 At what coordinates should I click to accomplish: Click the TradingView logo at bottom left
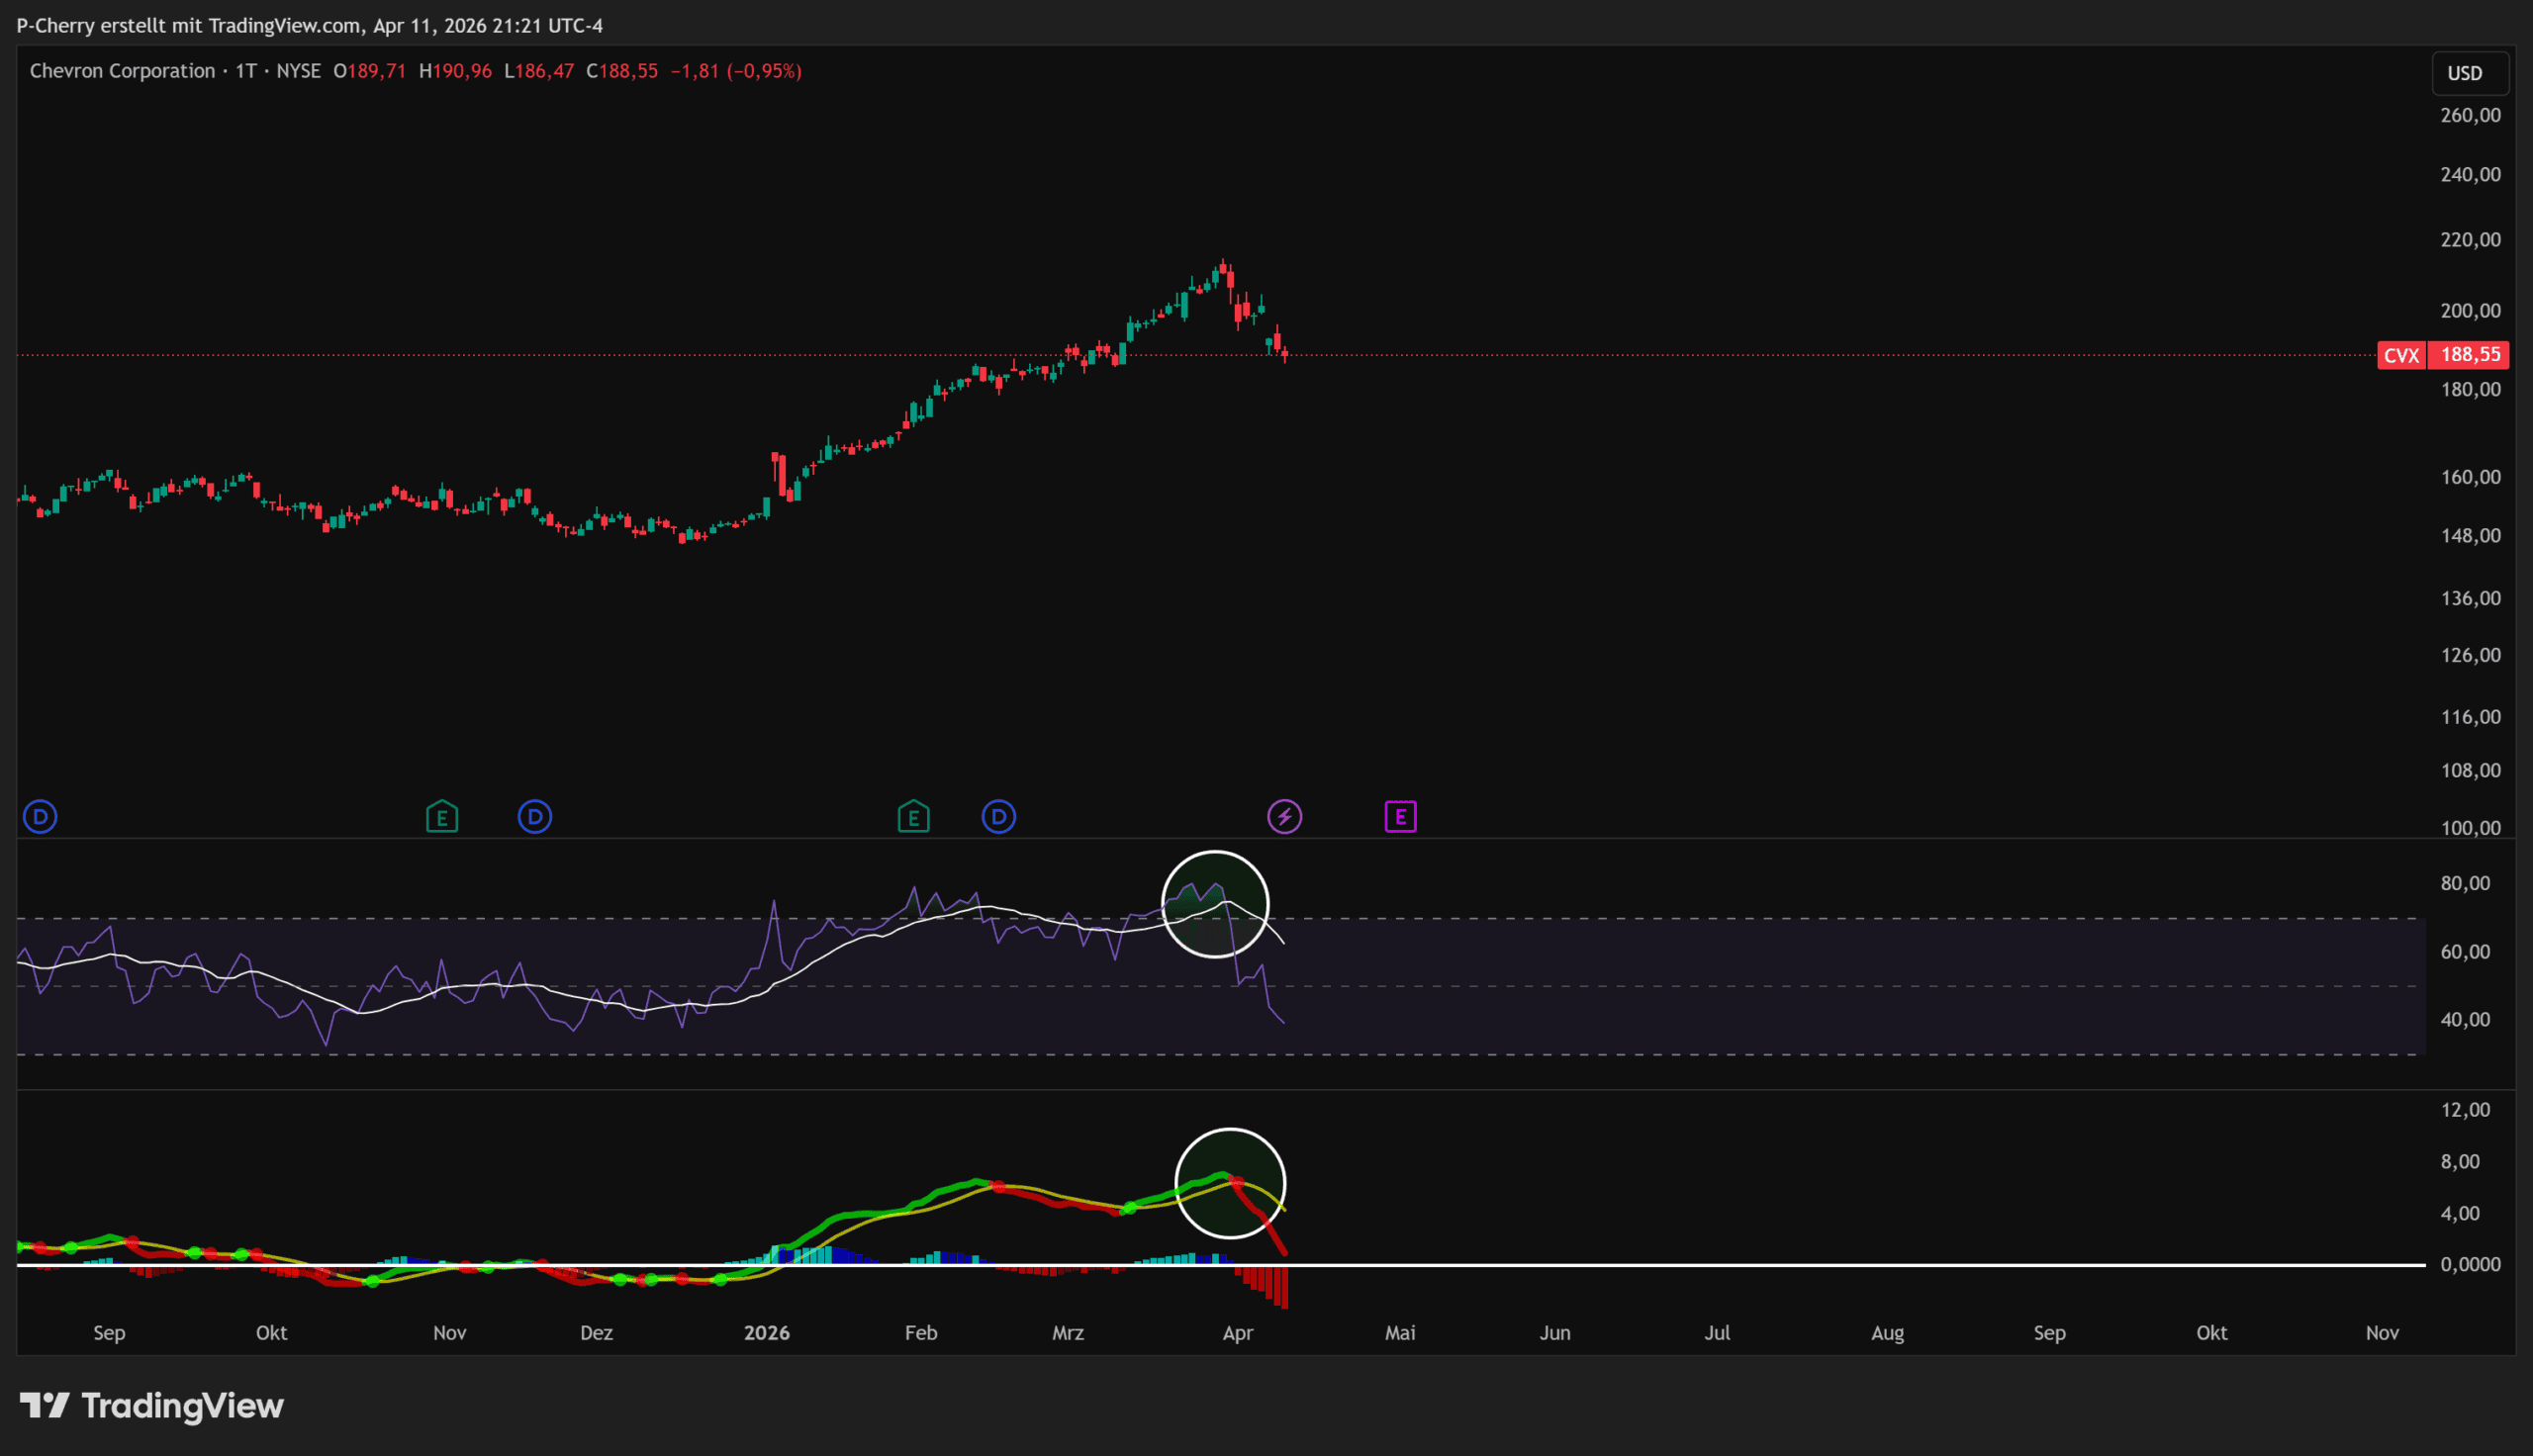[152, 1406]
